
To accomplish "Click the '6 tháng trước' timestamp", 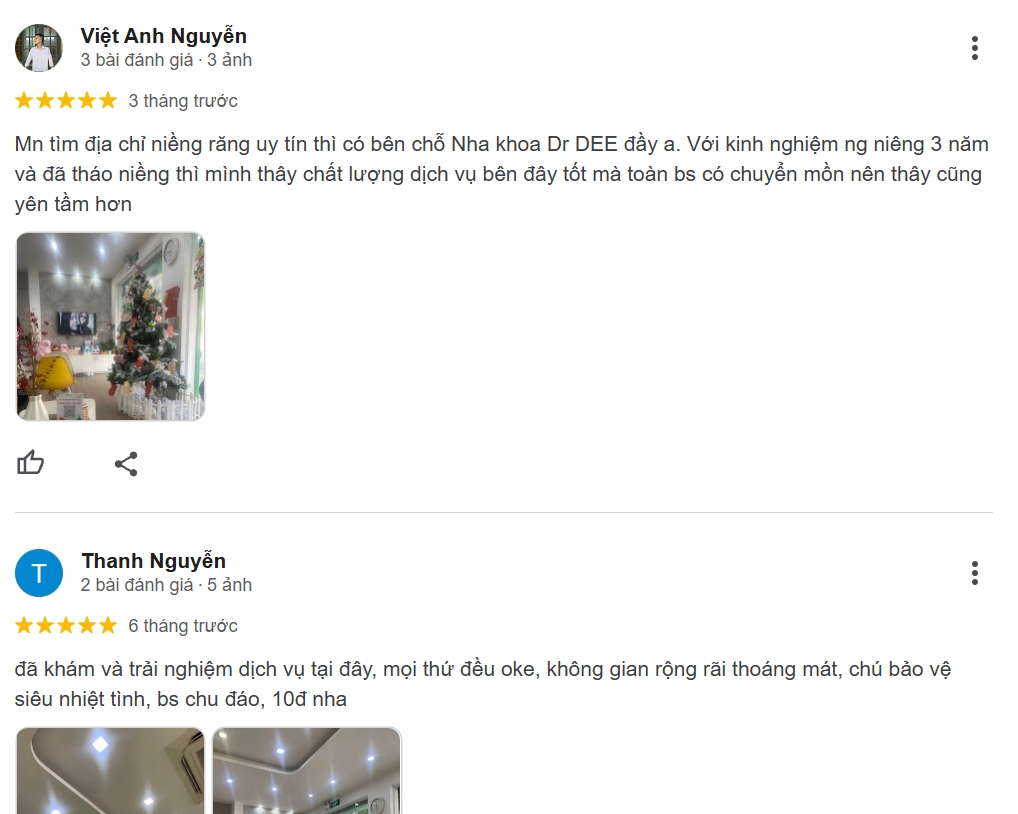I will (183, 626).
